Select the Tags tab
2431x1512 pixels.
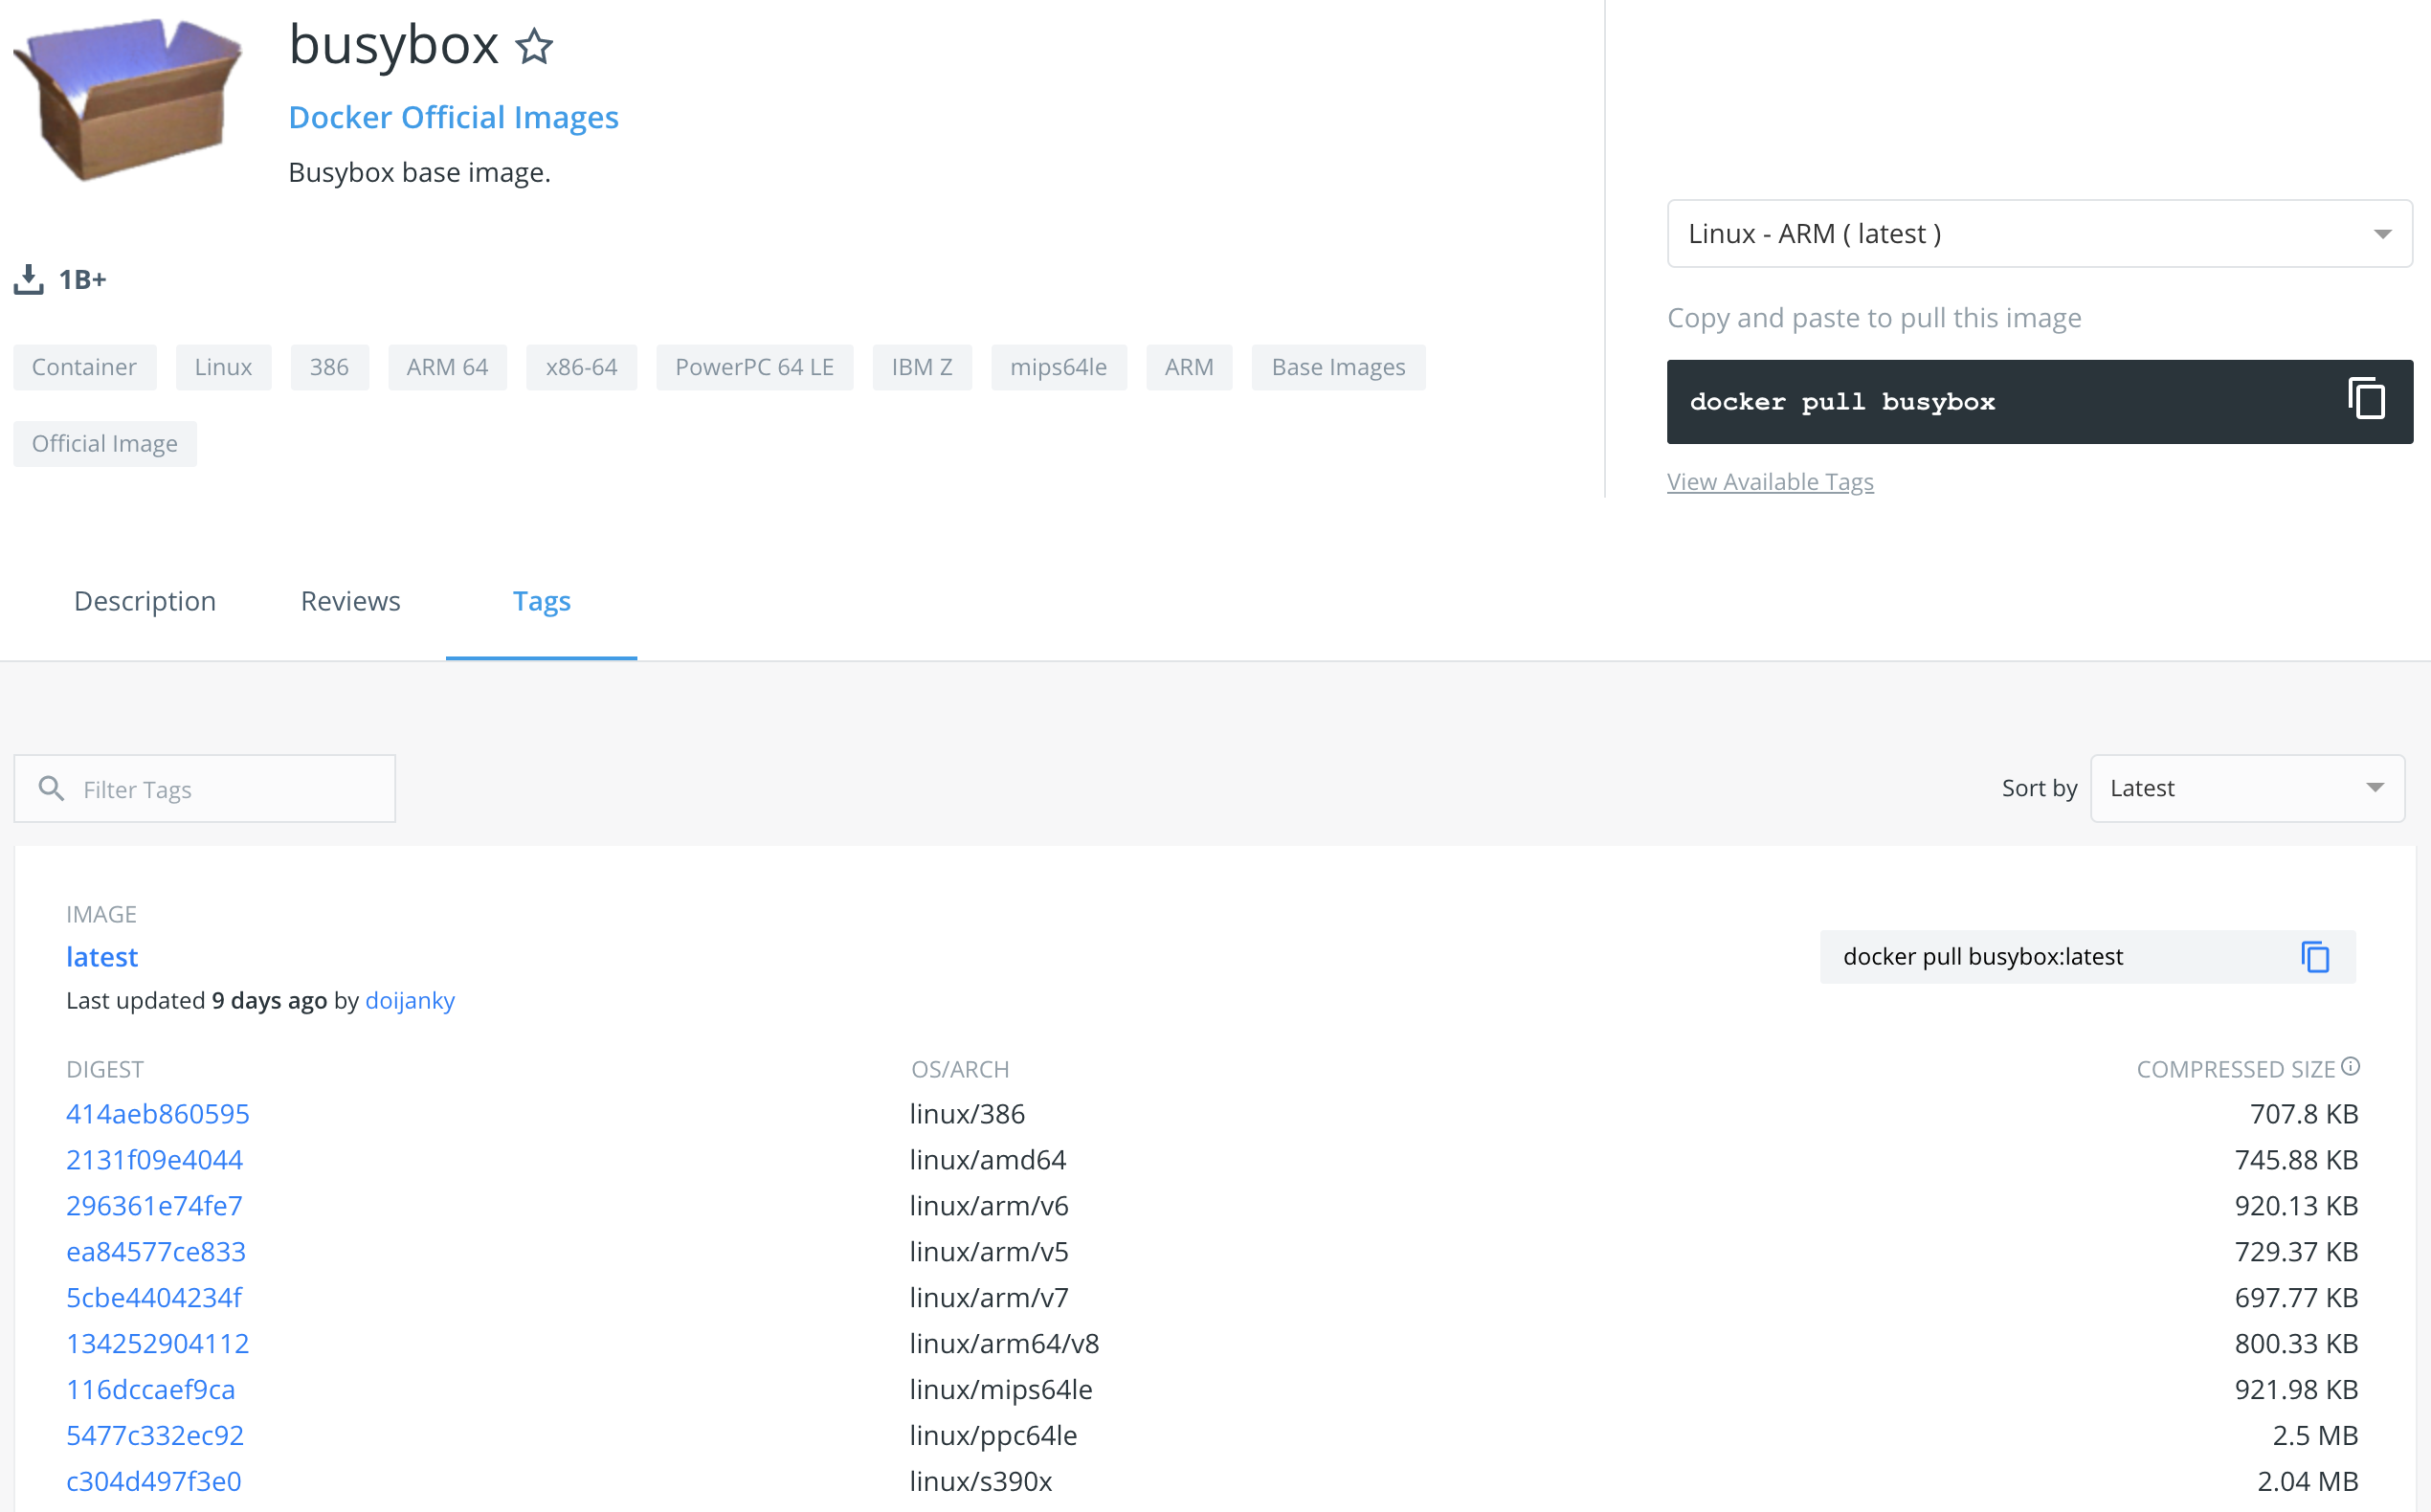(x=541, y=601)
